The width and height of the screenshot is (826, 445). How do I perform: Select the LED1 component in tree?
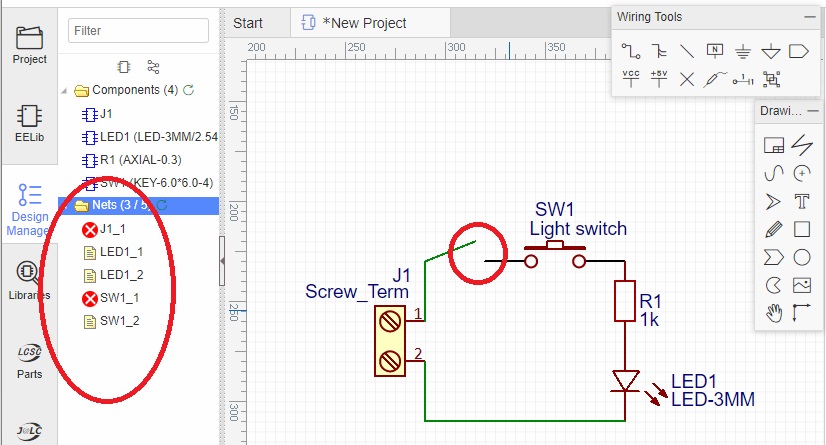coord(148,137)
